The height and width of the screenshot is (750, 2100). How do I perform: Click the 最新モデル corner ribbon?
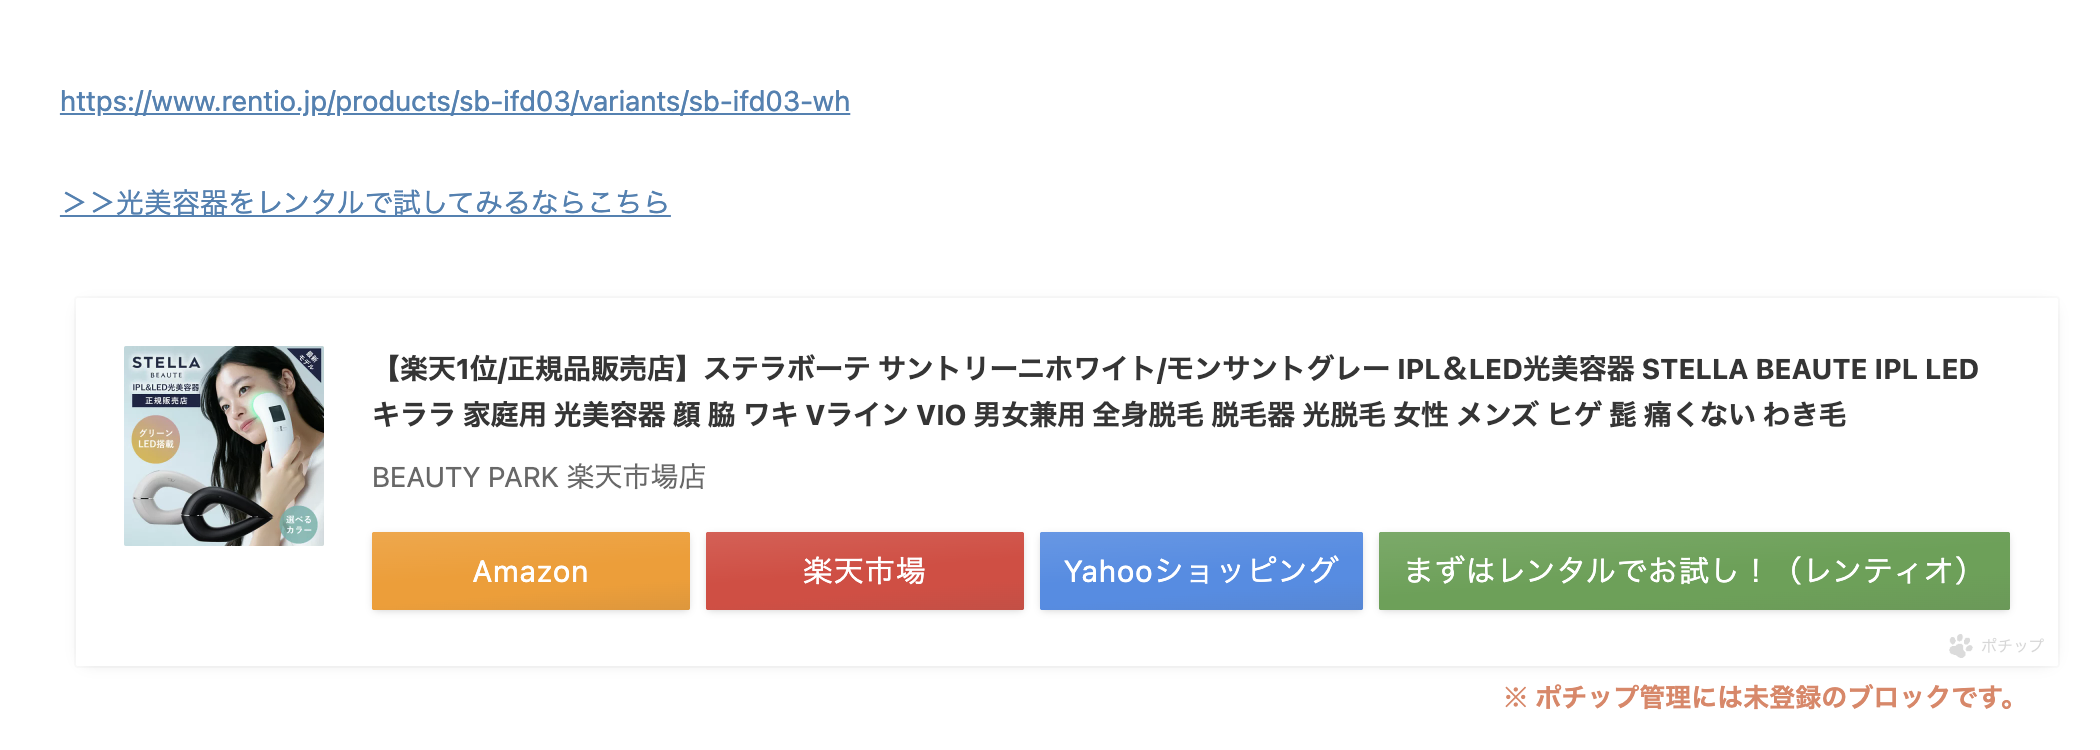click(x=309, y=360)
